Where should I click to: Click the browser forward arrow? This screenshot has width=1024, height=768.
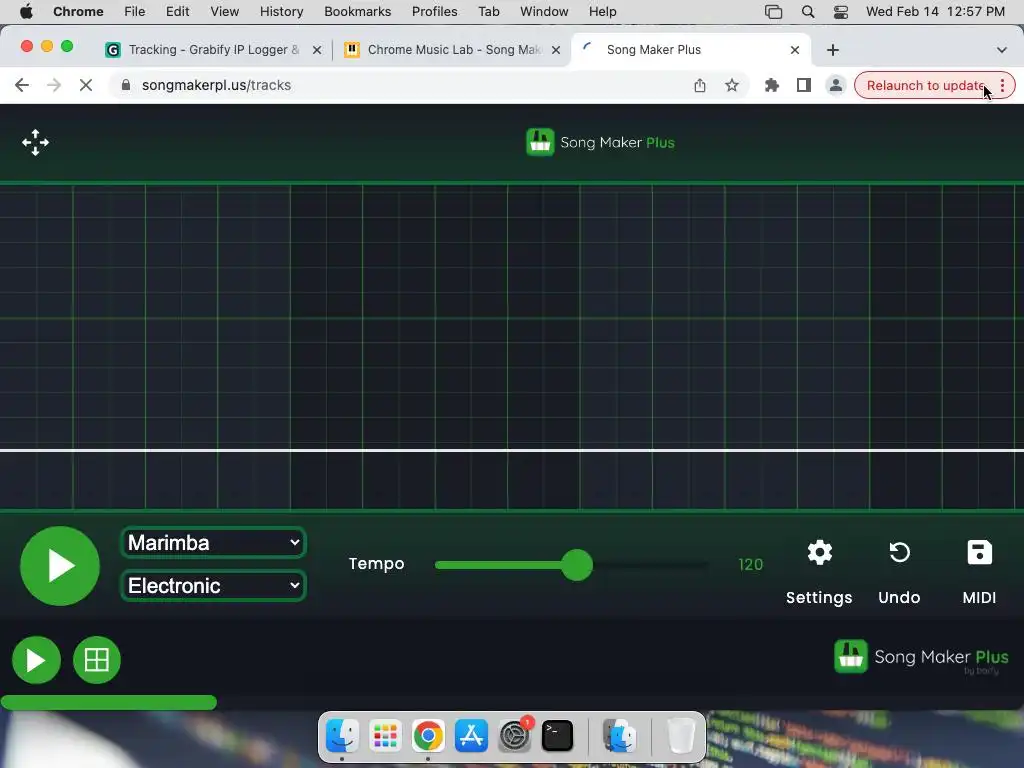tap(54, 85)
